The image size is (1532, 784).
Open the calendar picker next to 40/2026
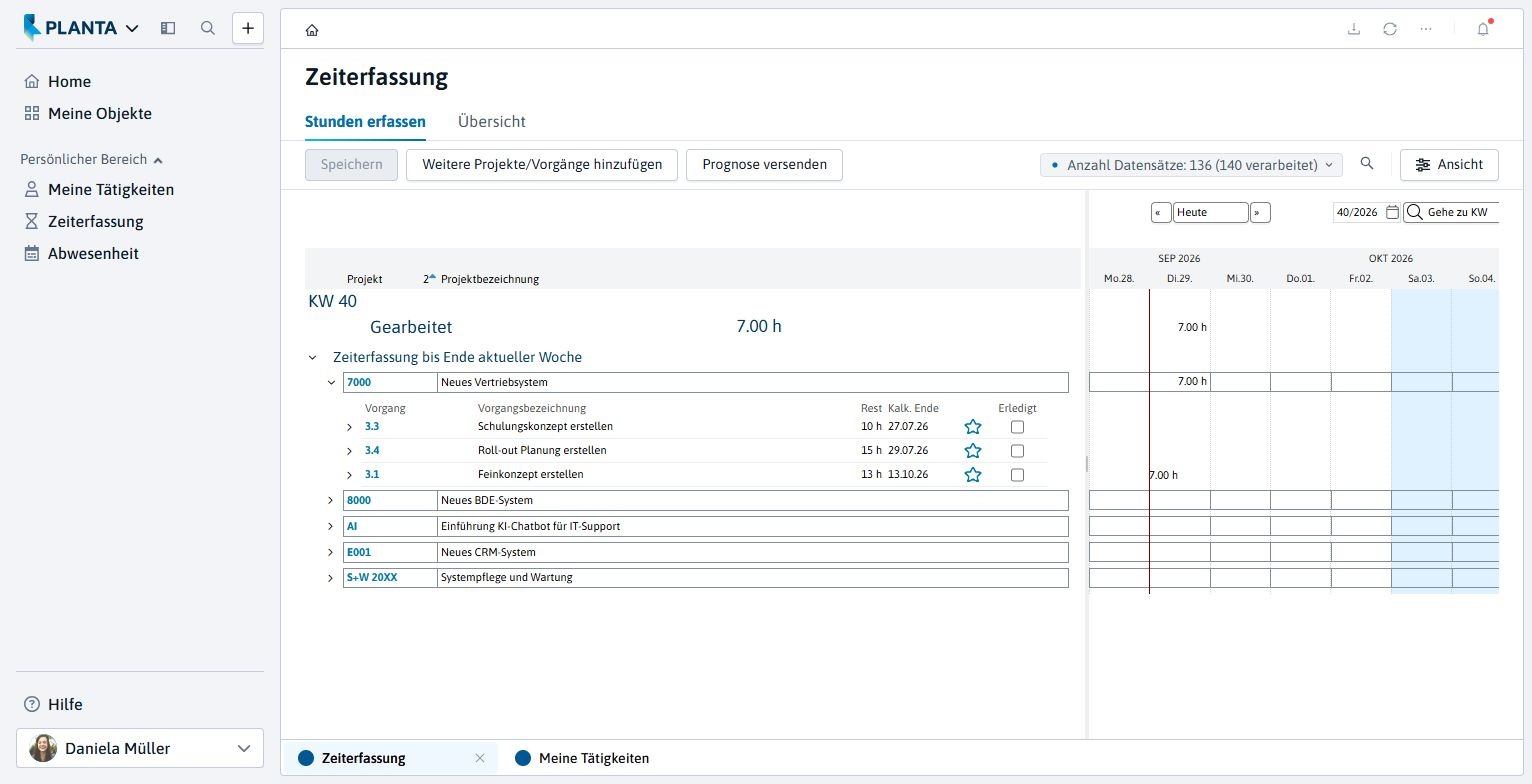[1392, 212]
